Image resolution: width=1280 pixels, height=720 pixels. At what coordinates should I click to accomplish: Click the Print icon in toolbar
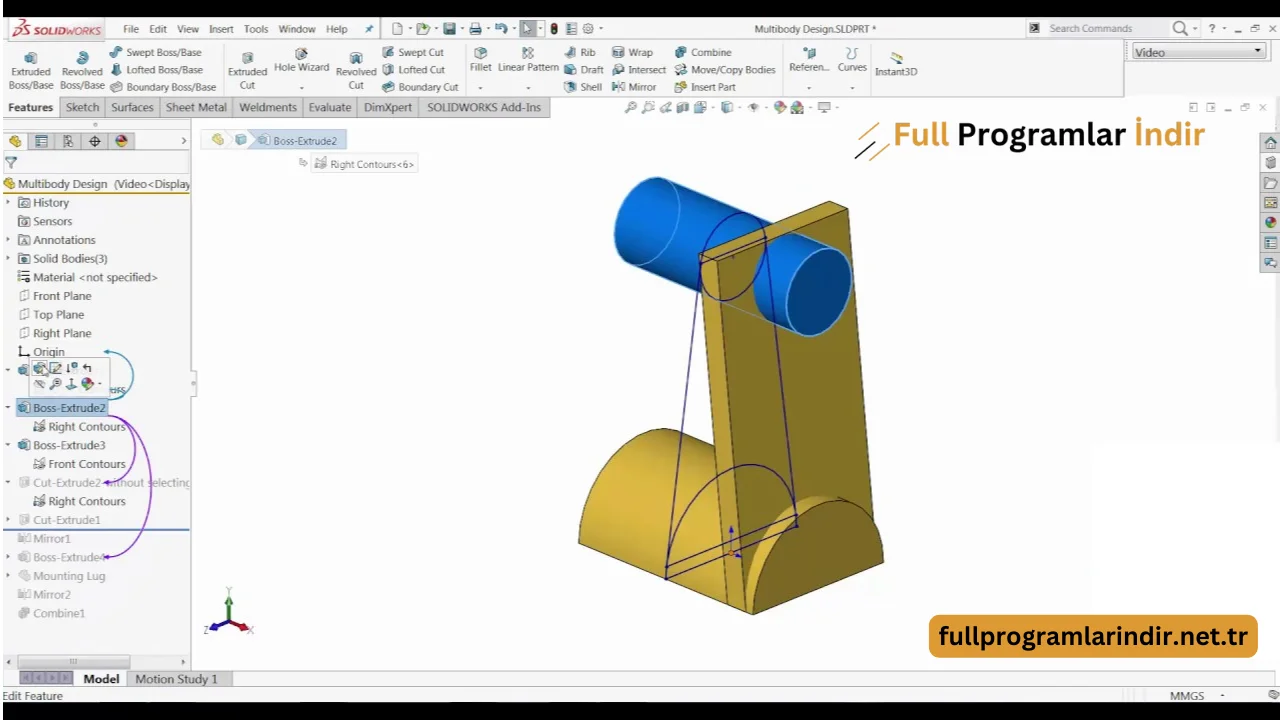click(476, 29)
